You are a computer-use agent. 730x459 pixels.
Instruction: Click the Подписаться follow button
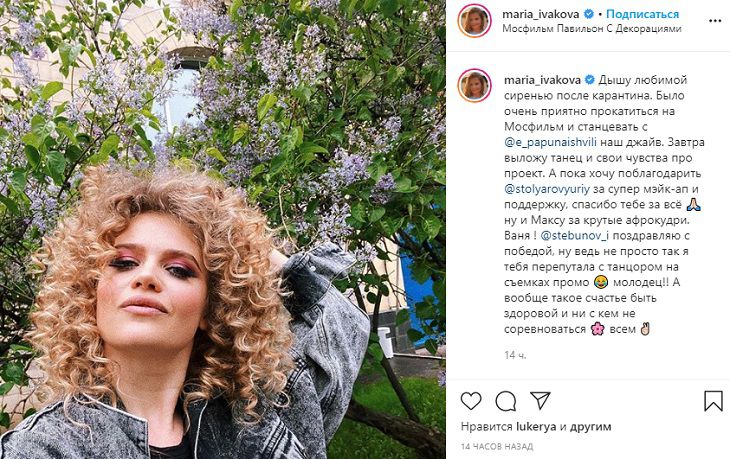(642, 14)
